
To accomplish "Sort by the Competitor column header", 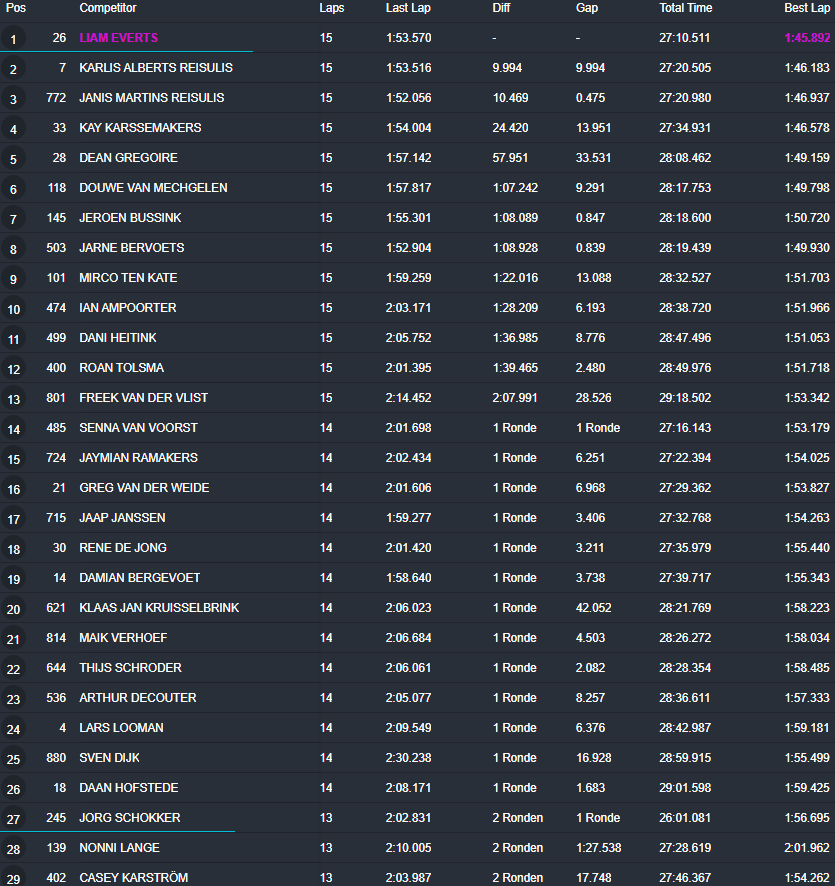I will click(108, 8).
